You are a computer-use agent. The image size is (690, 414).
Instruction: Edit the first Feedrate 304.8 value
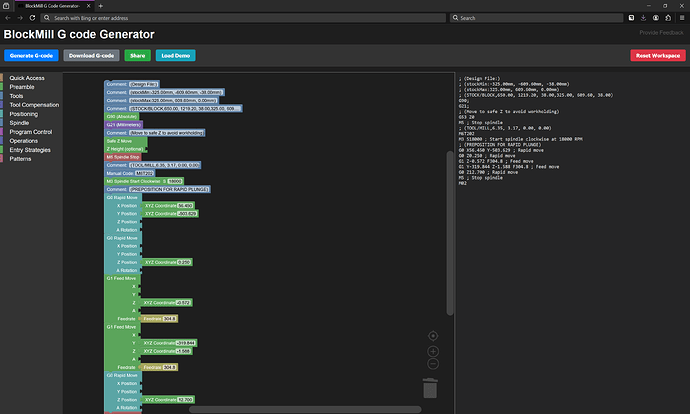(x=169, y=319)
